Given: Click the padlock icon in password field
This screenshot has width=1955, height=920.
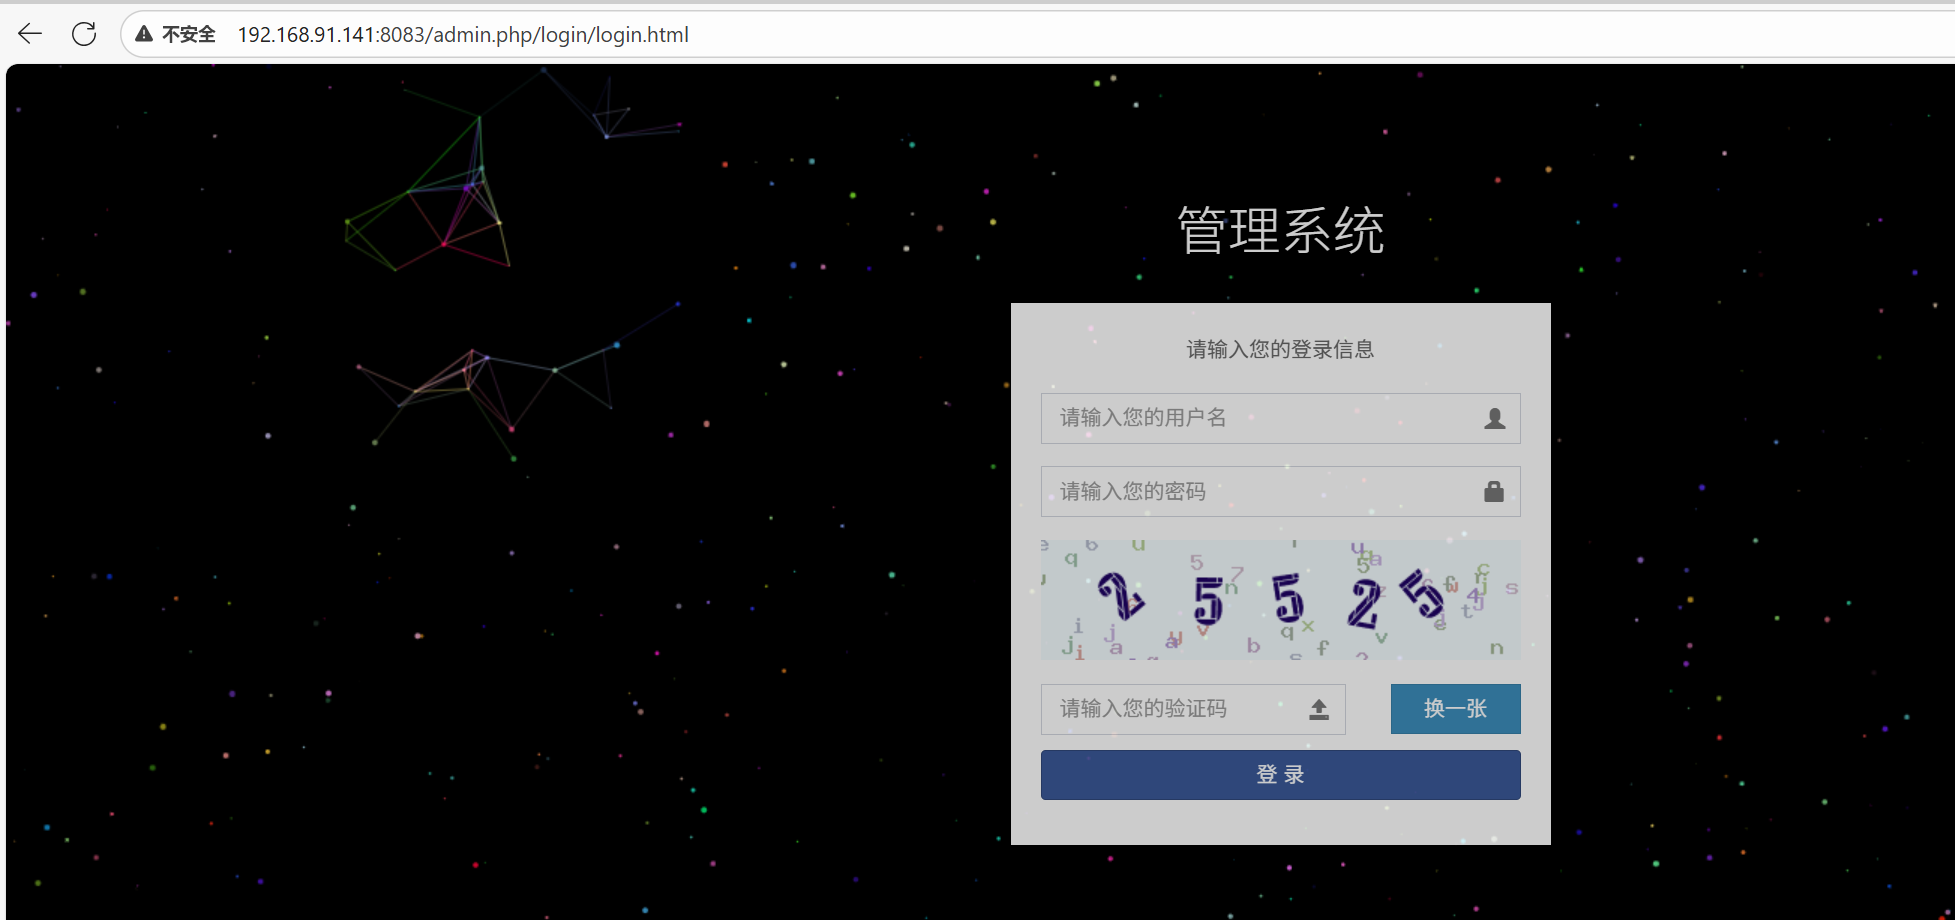Looking at the screenshot, I should (x=1494, y=491).
